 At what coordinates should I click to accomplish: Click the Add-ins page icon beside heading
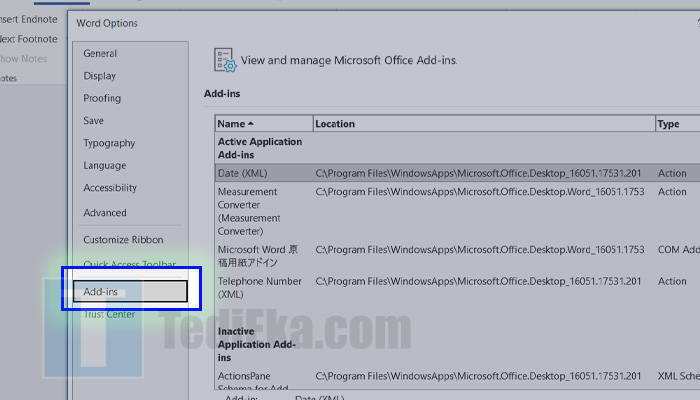[x=225, y=60]
